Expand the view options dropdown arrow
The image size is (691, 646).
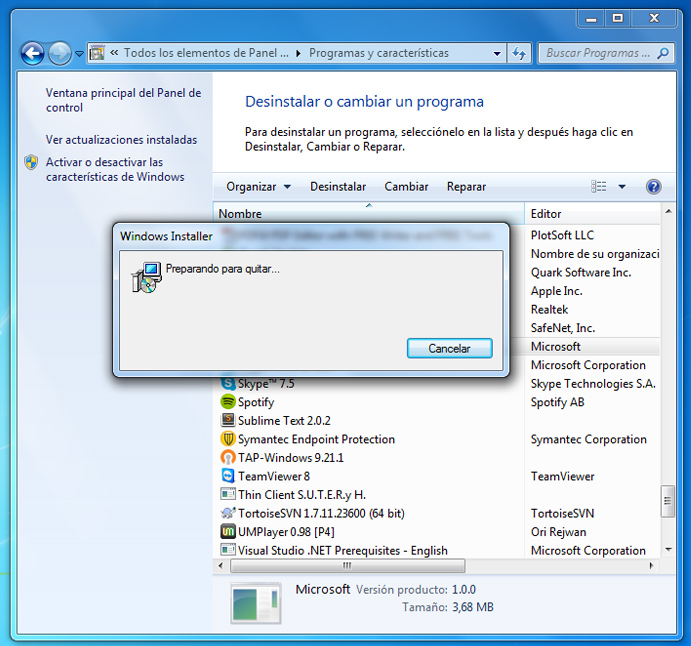point(621,187)
